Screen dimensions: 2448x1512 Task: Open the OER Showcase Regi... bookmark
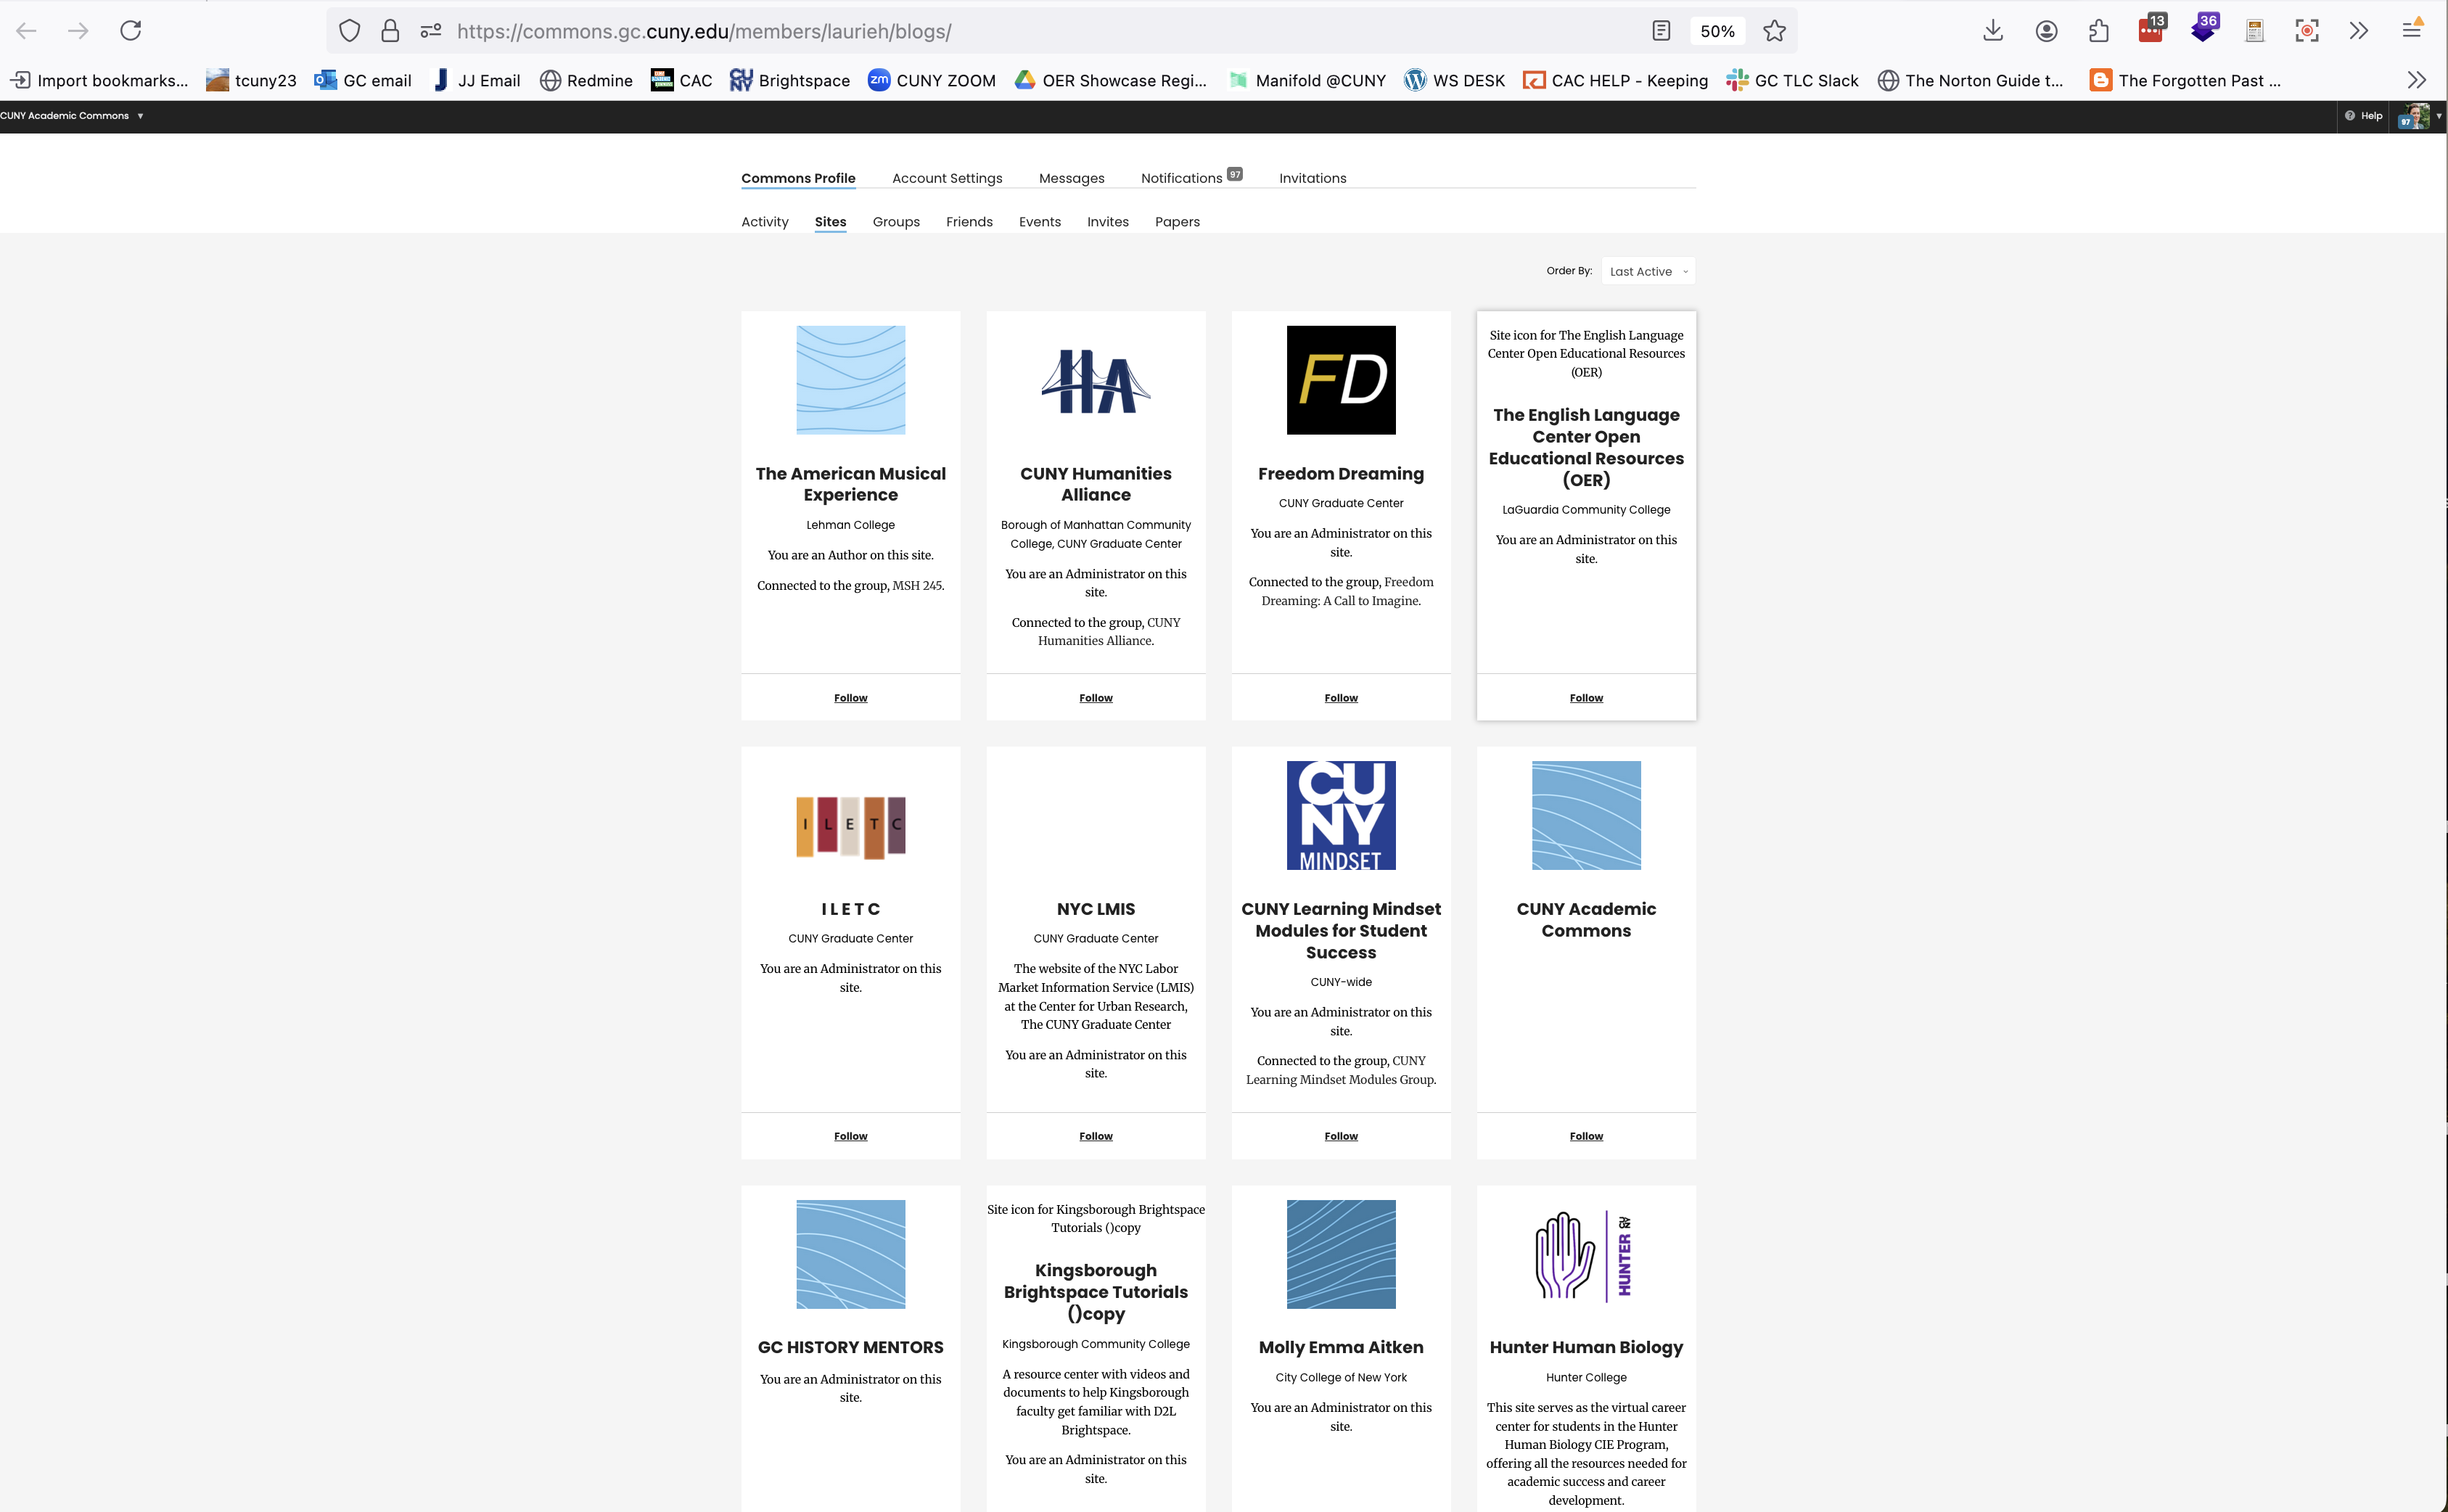tap(1111, 80)
